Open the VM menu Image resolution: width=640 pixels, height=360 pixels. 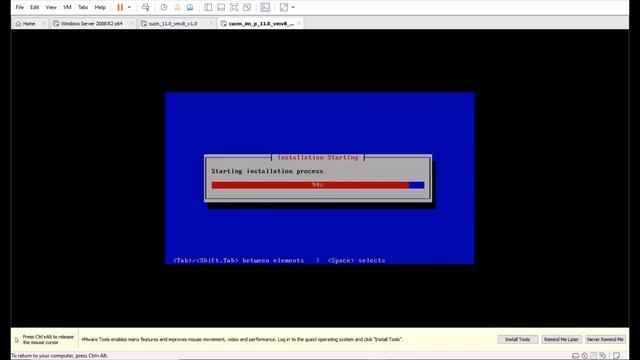67,7
